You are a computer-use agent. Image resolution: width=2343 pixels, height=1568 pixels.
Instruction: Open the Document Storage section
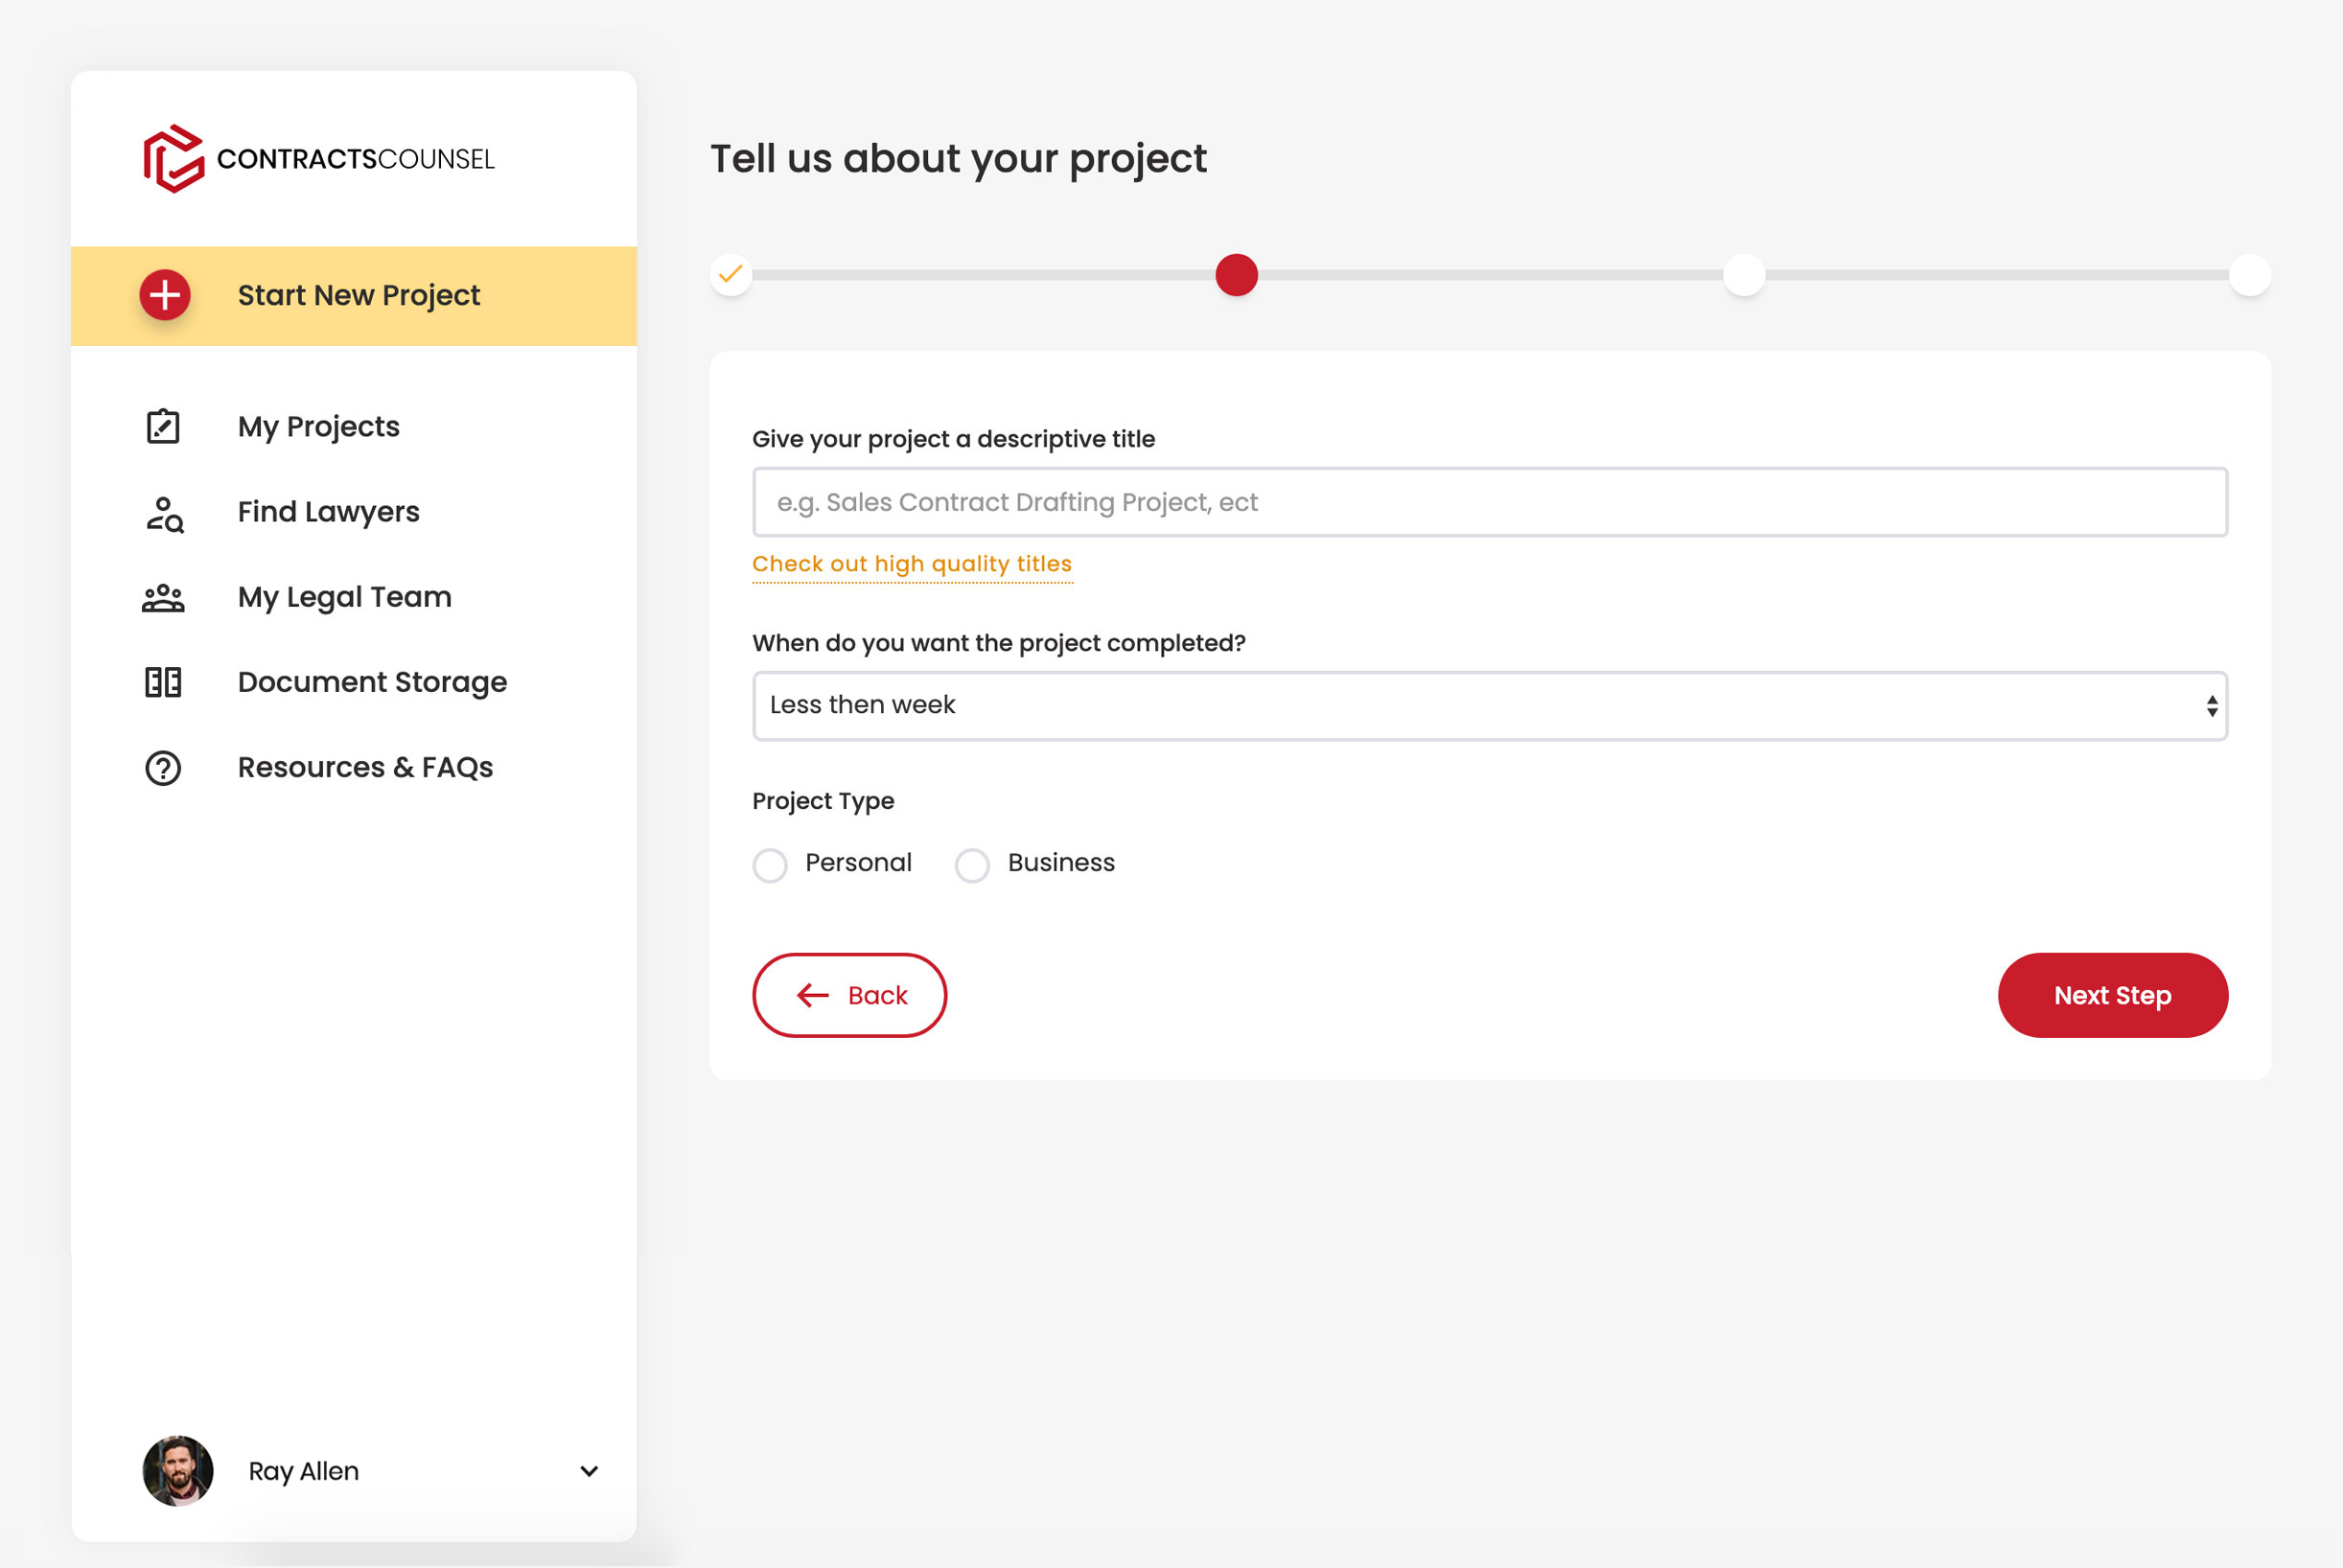(x=372, y=683)
